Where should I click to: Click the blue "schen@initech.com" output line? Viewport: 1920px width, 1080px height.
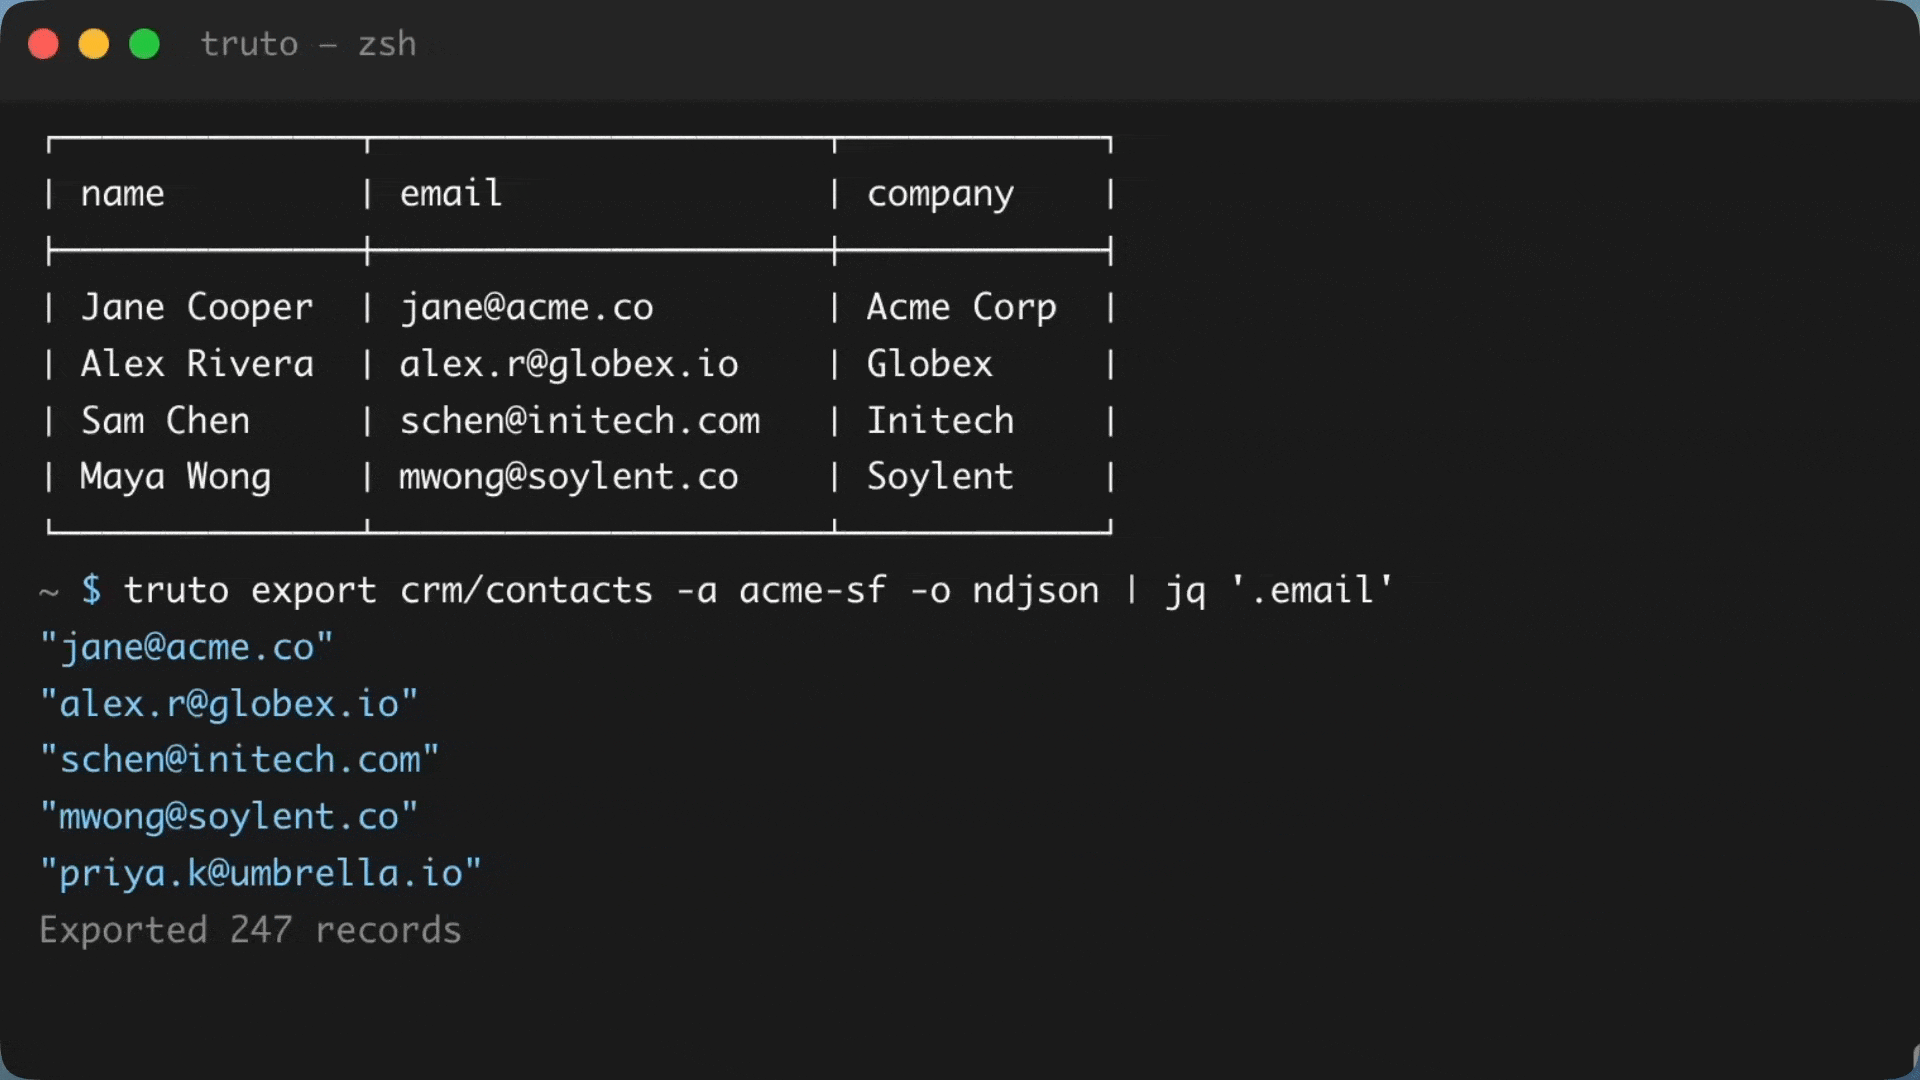[239, 760]
